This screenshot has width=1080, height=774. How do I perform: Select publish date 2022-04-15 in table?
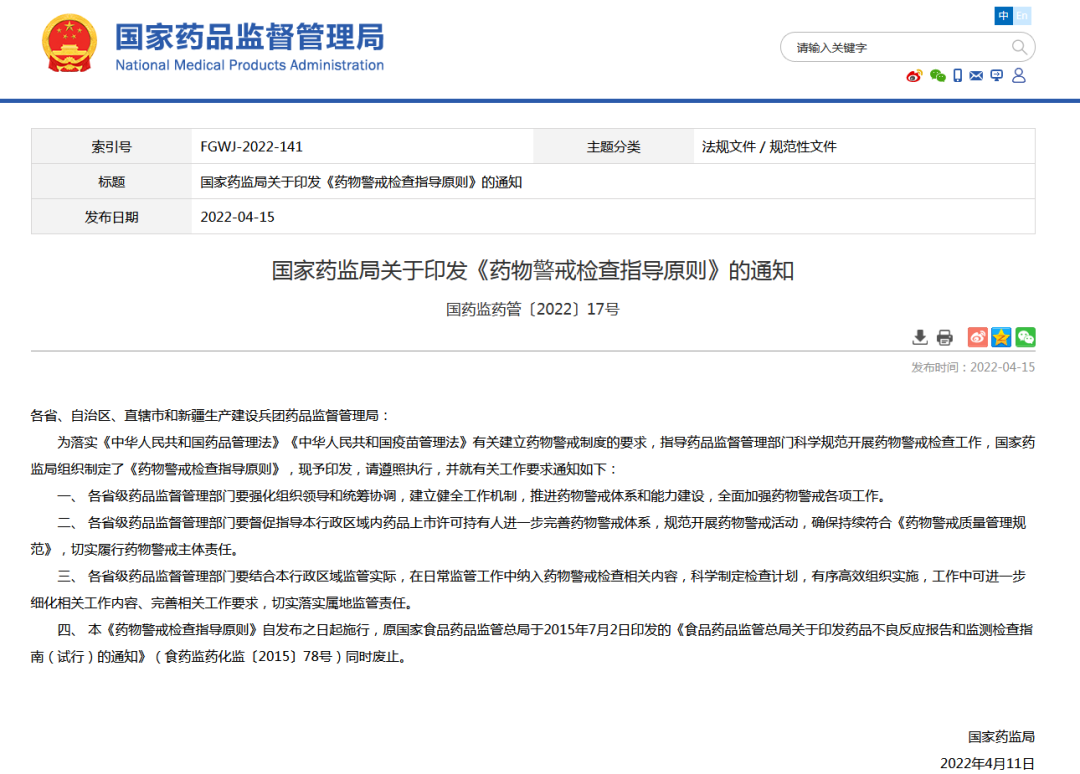tap(237, 217)
